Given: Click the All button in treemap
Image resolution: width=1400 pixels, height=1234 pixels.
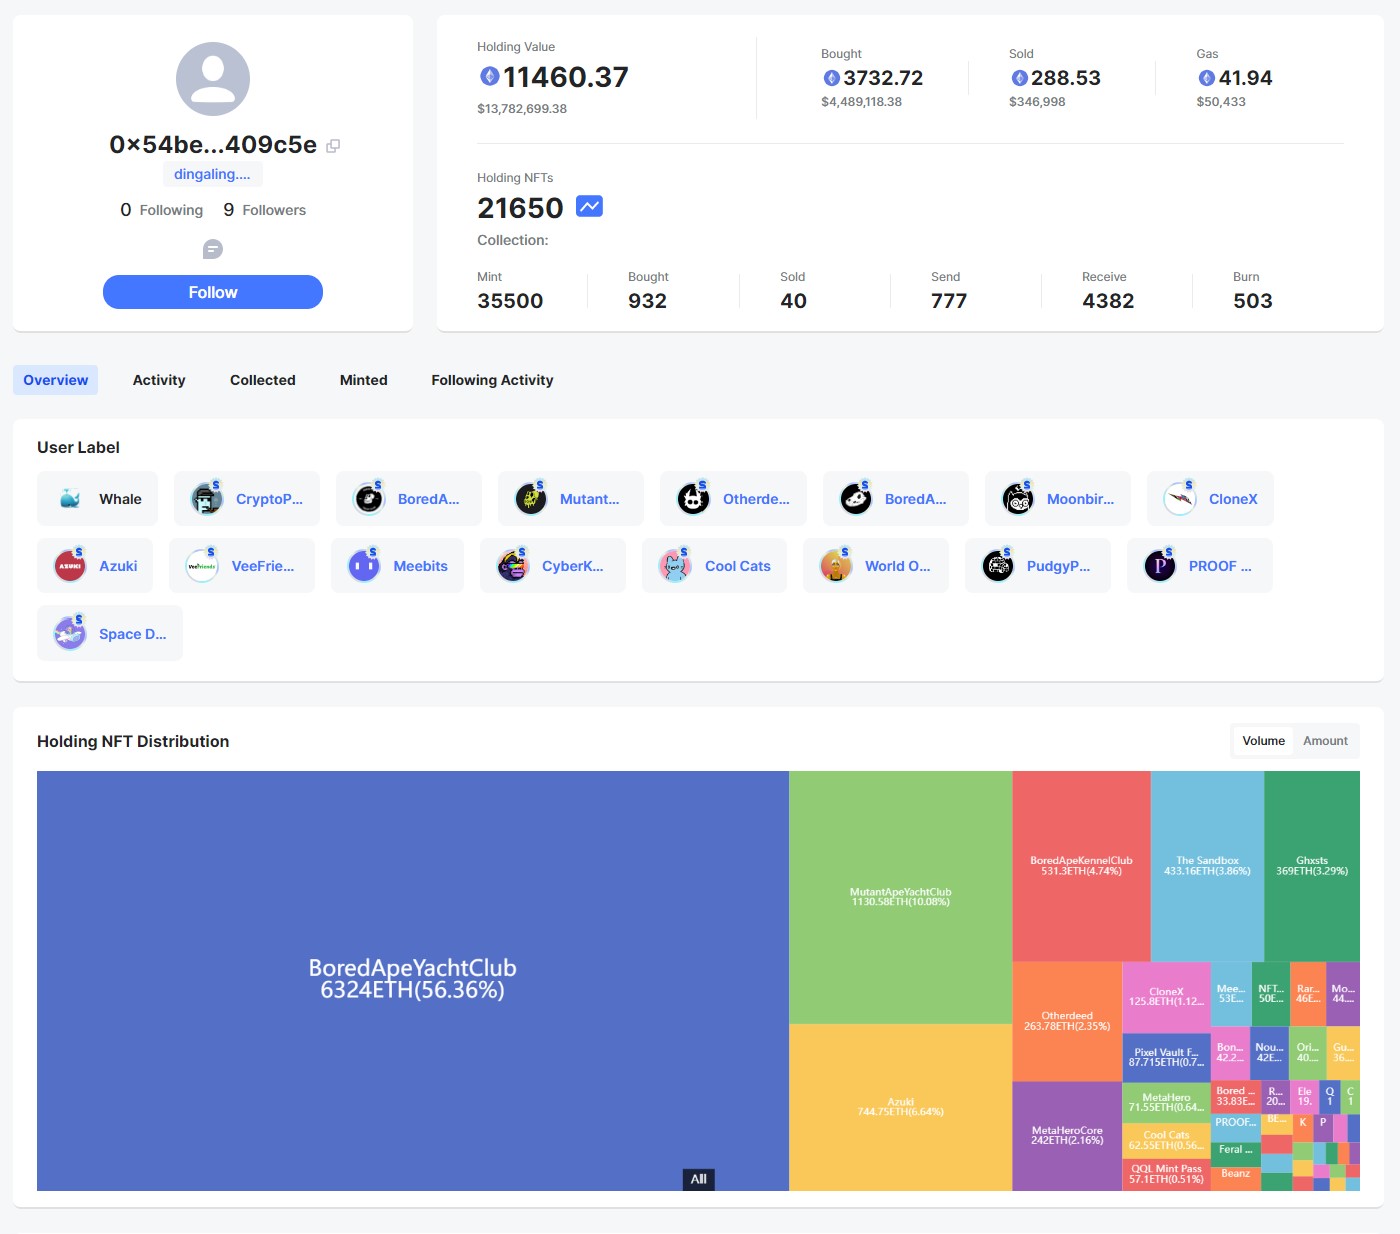Looking at the screenshot, I should (698, 1179).
